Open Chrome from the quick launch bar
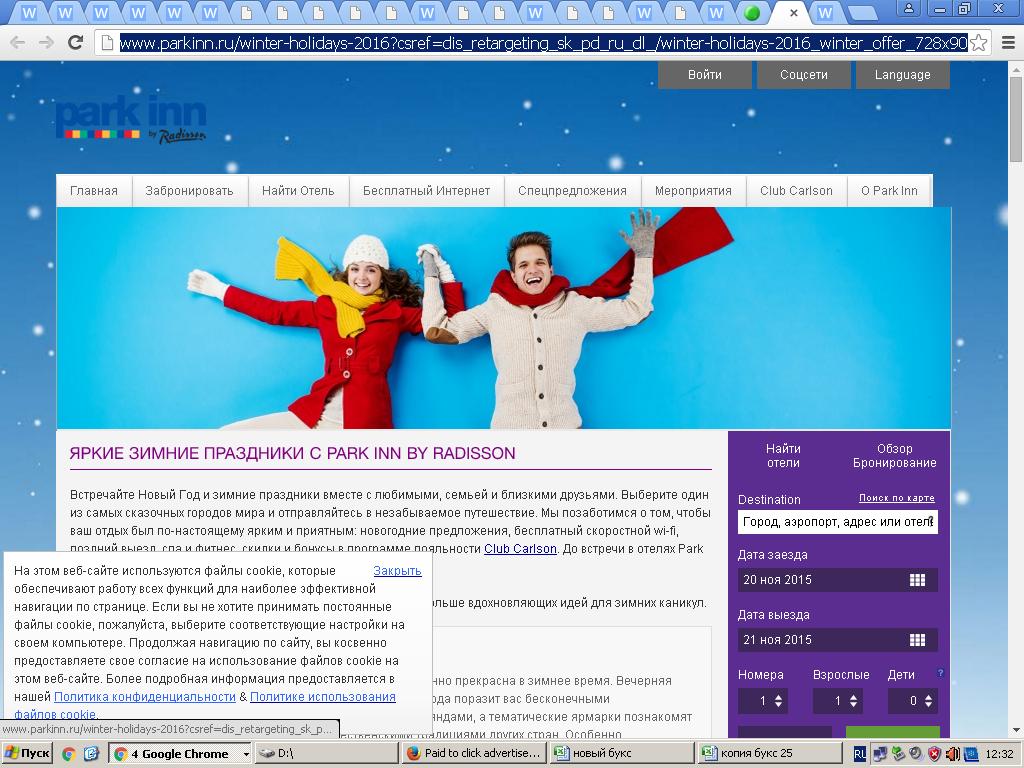Viewport: 1024px width, 768px height. [x=68, y=754]
